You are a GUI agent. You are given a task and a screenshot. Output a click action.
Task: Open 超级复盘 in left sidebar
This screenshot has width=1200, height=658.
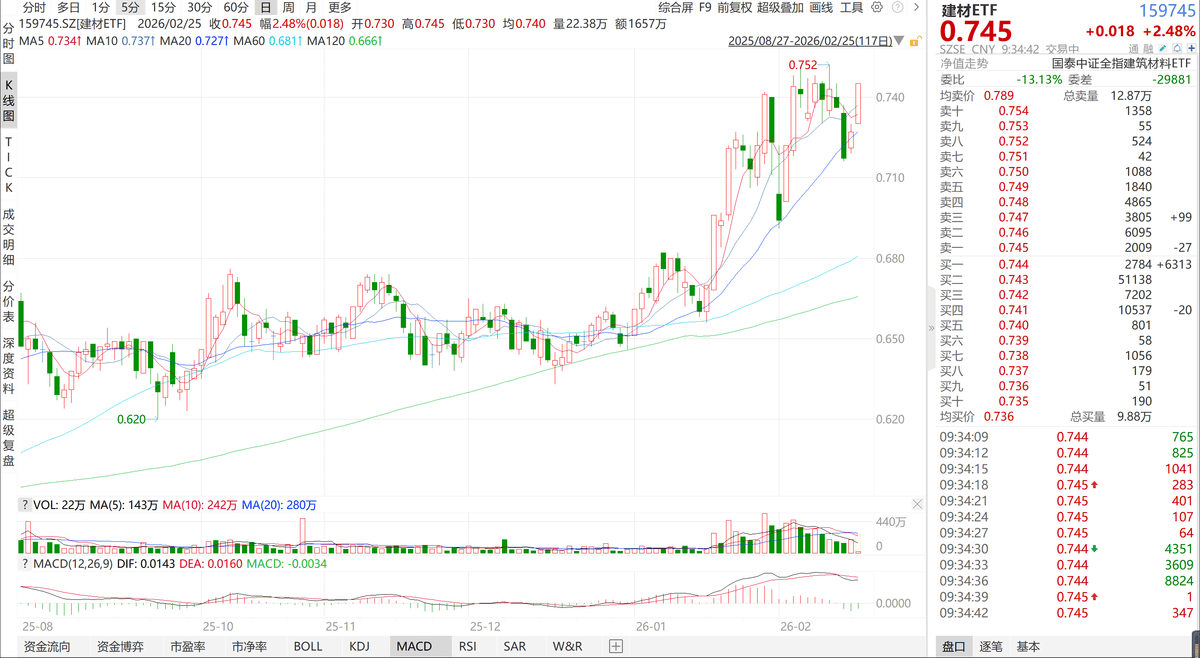[9, 437]
